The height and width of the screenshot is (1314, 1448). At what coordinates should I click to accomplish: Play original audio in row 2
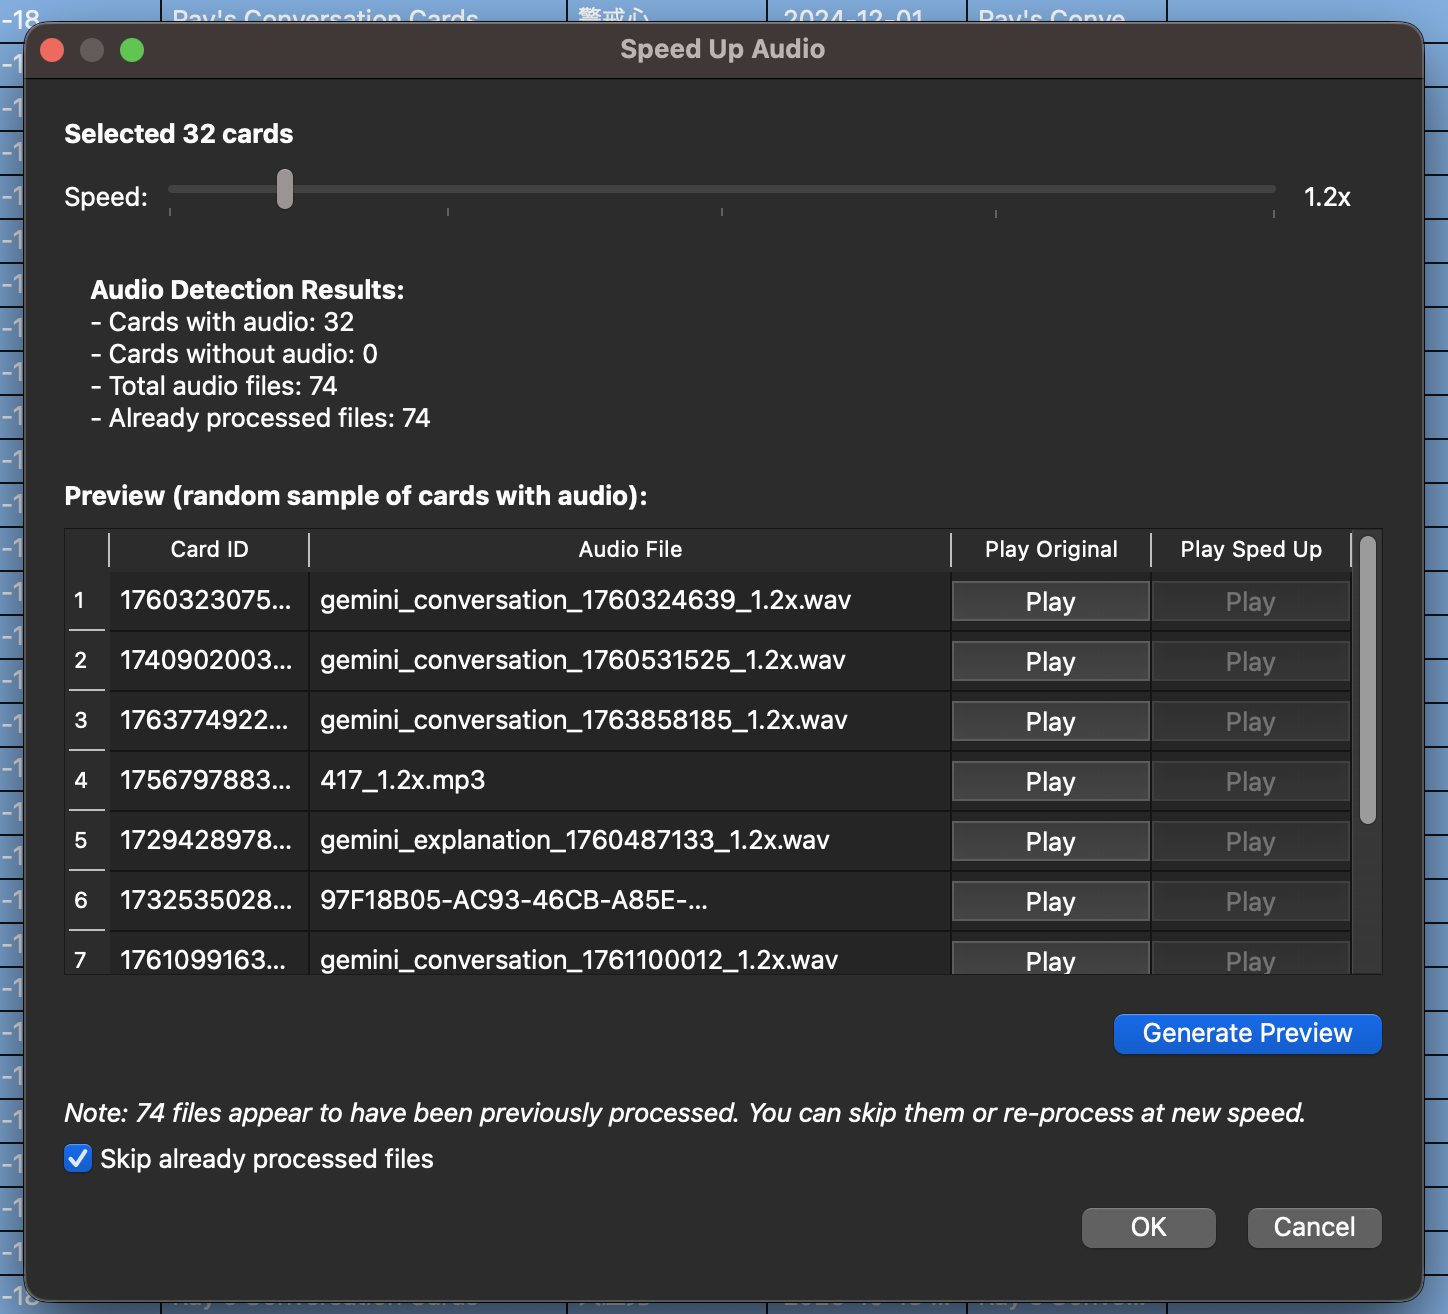point(1049,661)
